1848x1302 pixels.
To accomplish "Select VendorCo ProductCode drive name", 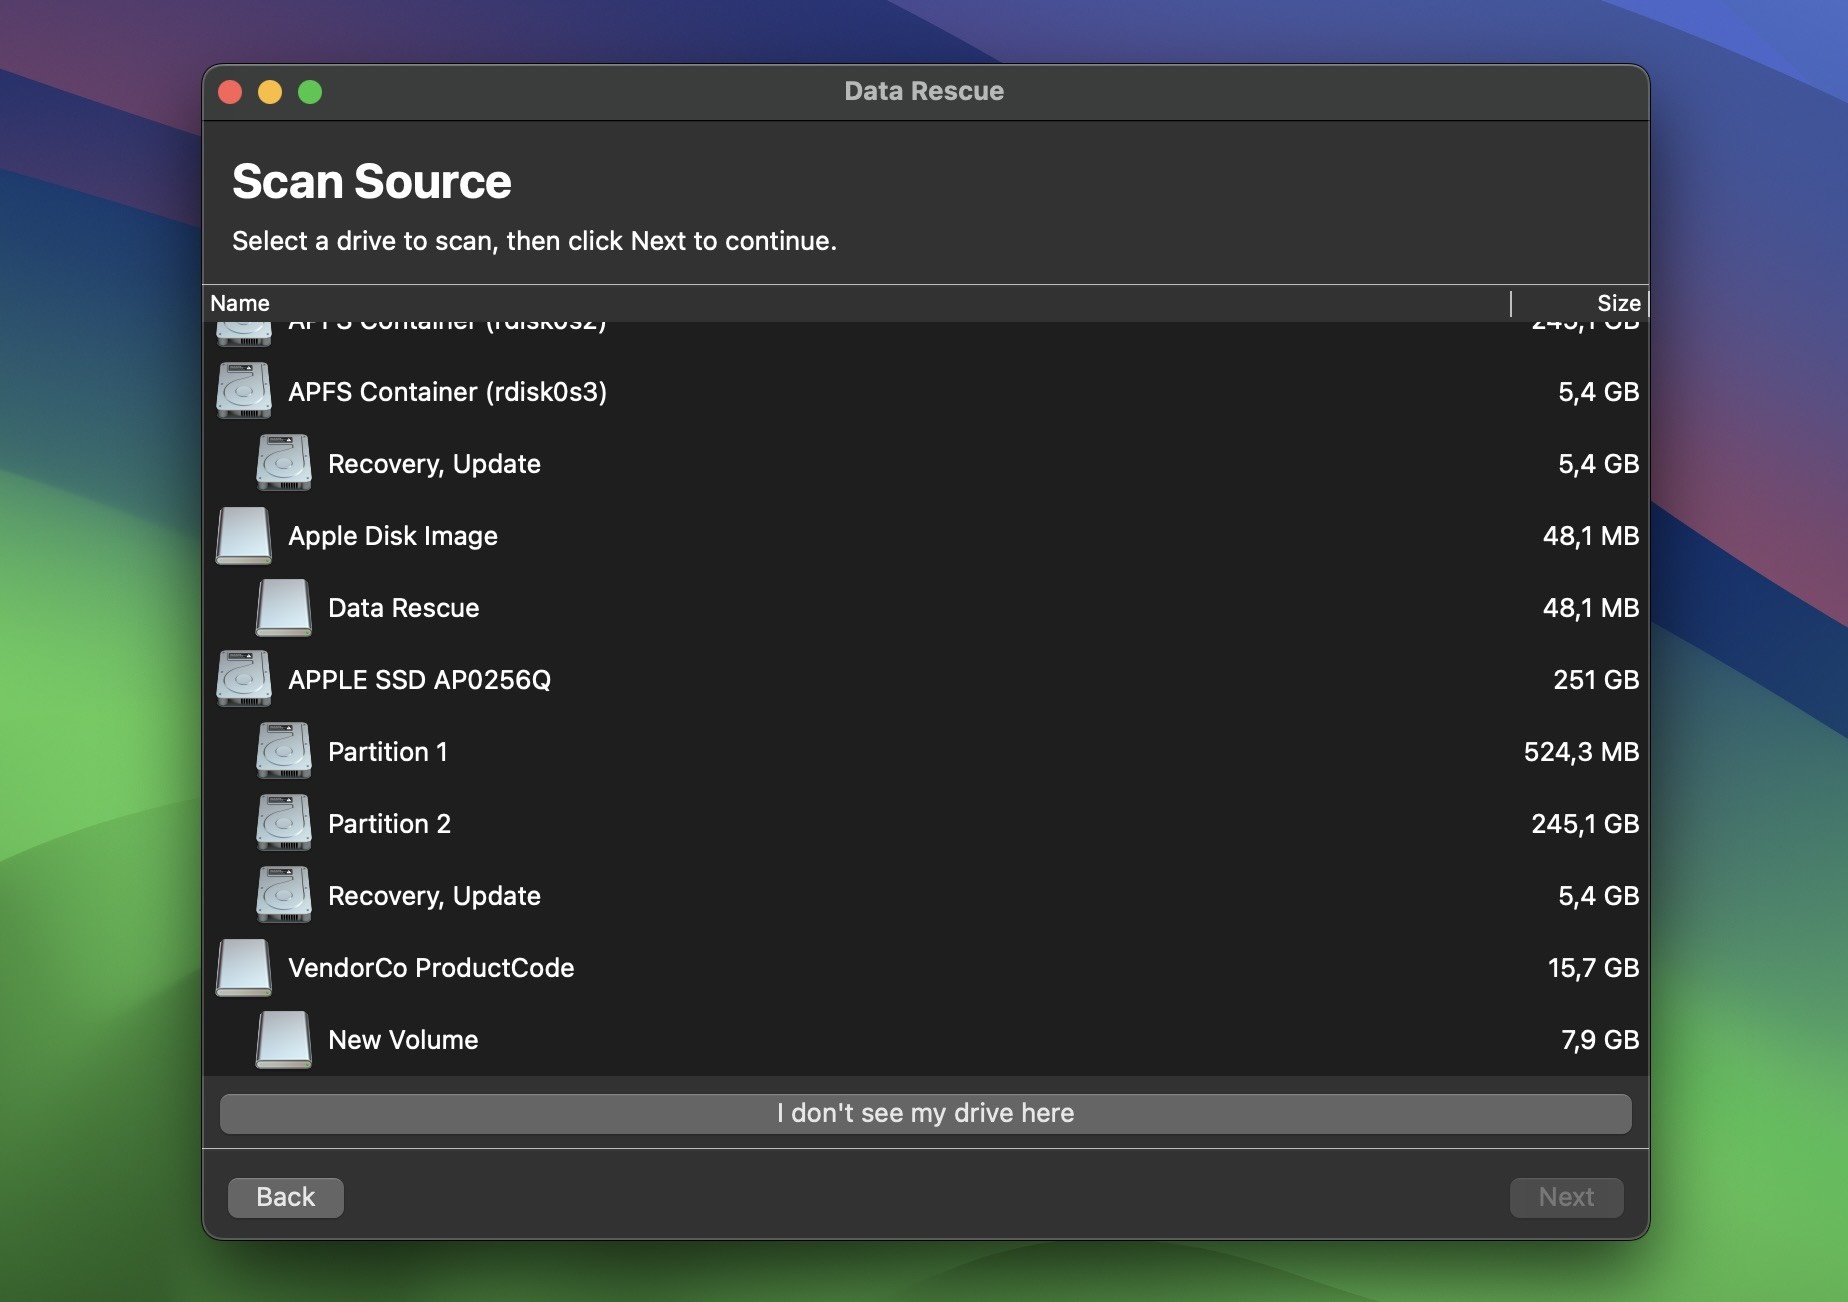I will point(431,968).
